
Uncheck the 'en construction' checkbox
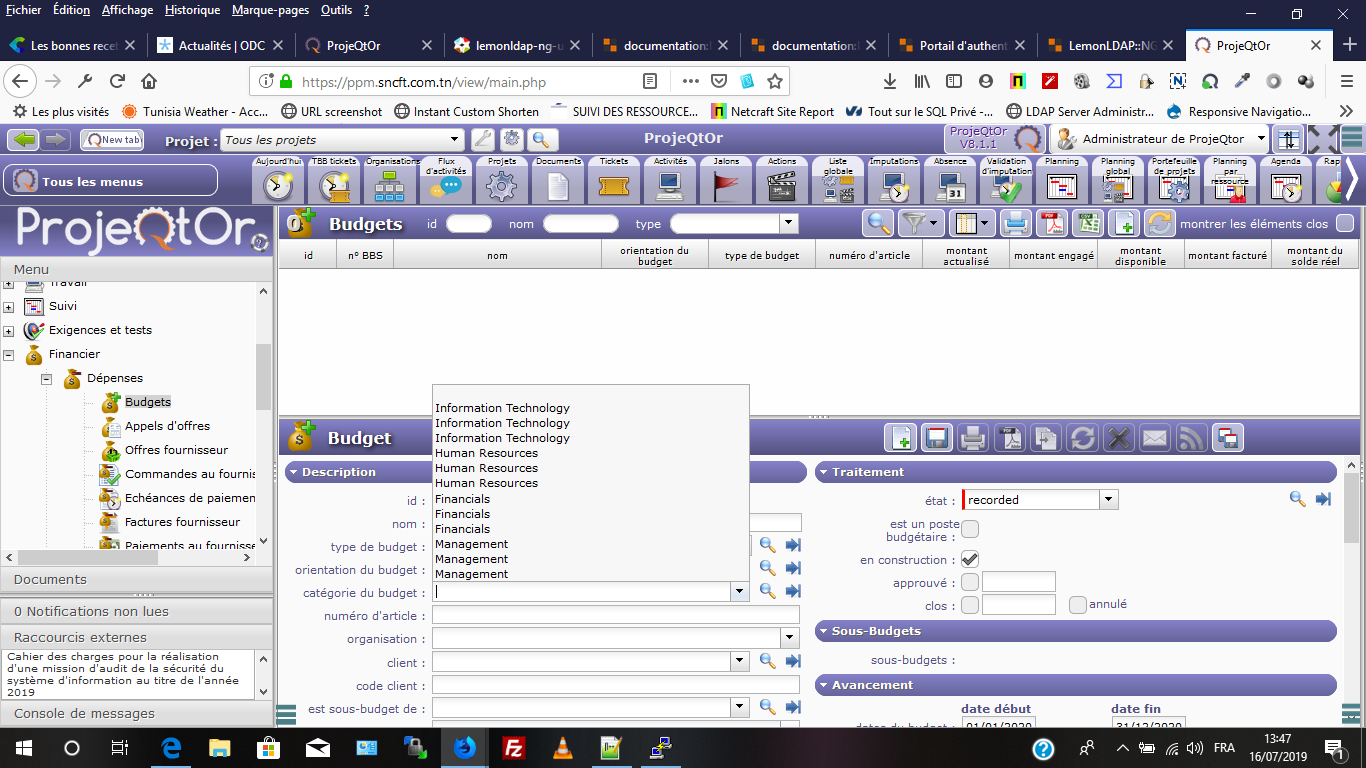969,559
